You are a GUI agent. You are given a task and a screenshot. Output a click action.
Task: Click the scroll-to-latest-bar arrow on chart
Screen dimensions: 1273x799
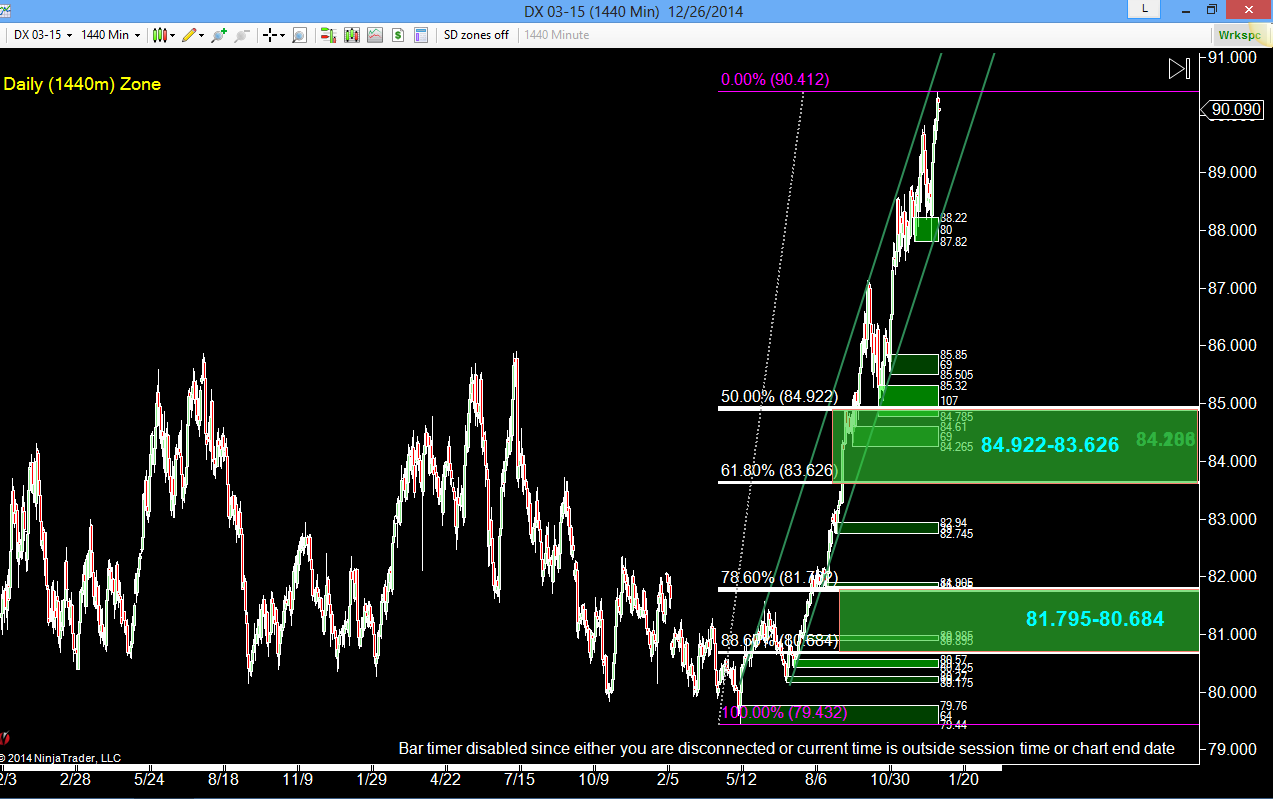tap(1180, 69)
